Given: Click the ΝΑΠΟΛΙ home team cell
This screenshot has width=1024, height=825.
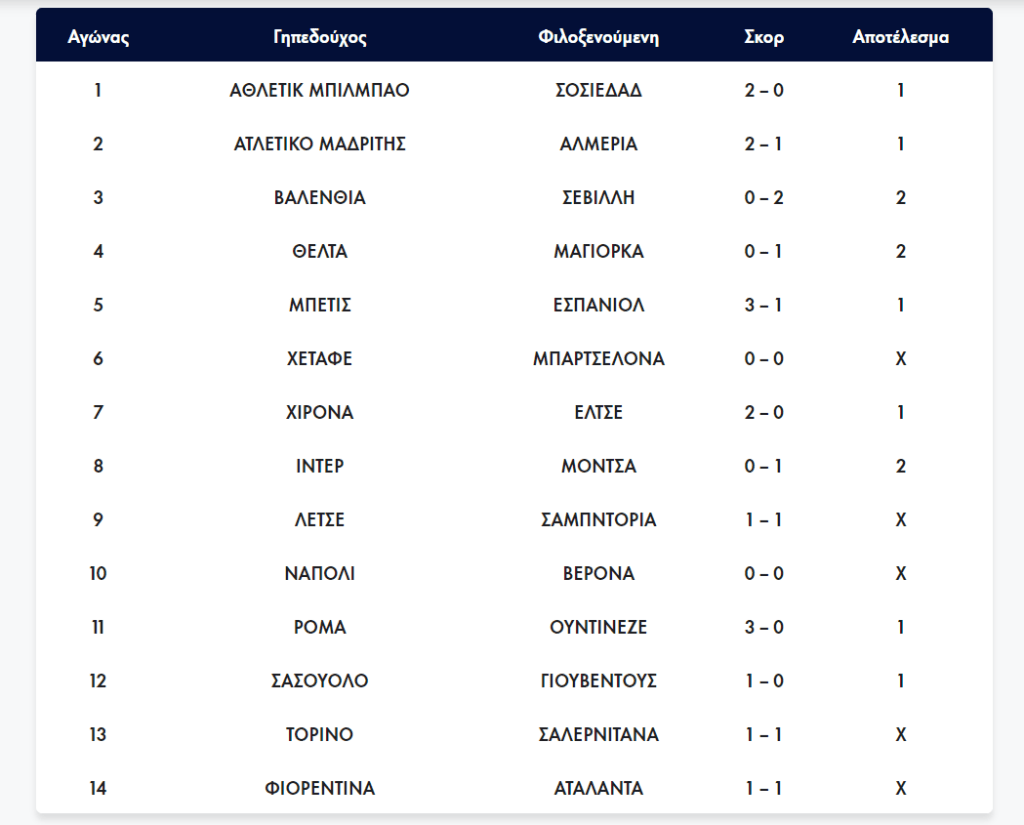Looking at the screenshot, I should tap(320, 574).
